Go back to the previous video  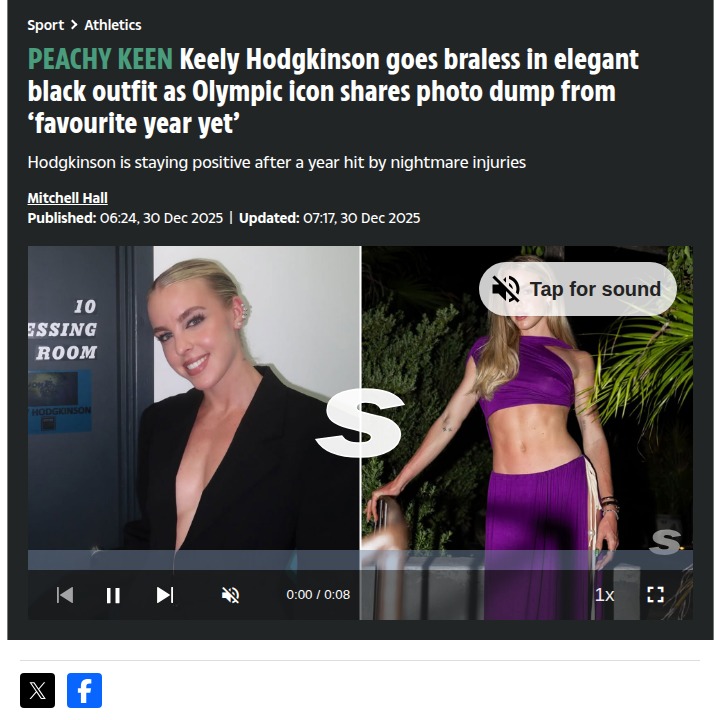[65, 595]
